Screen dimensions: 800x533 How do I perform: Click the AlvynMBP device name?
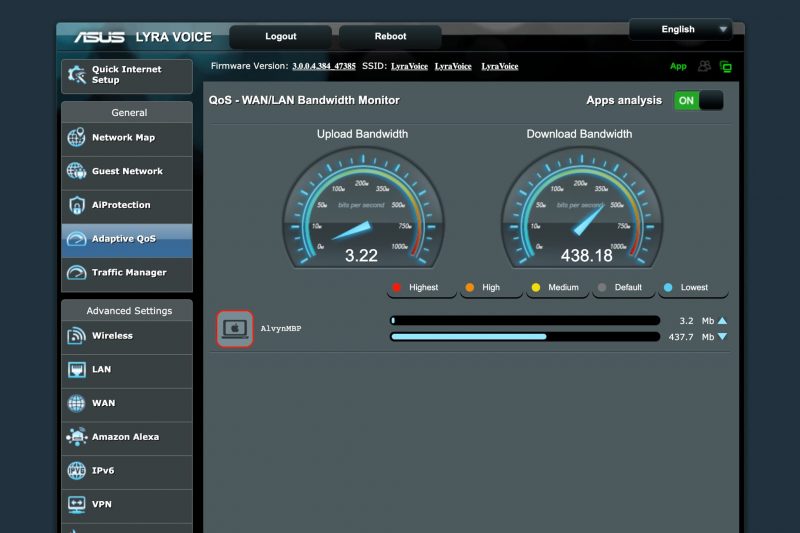[281, 329]
